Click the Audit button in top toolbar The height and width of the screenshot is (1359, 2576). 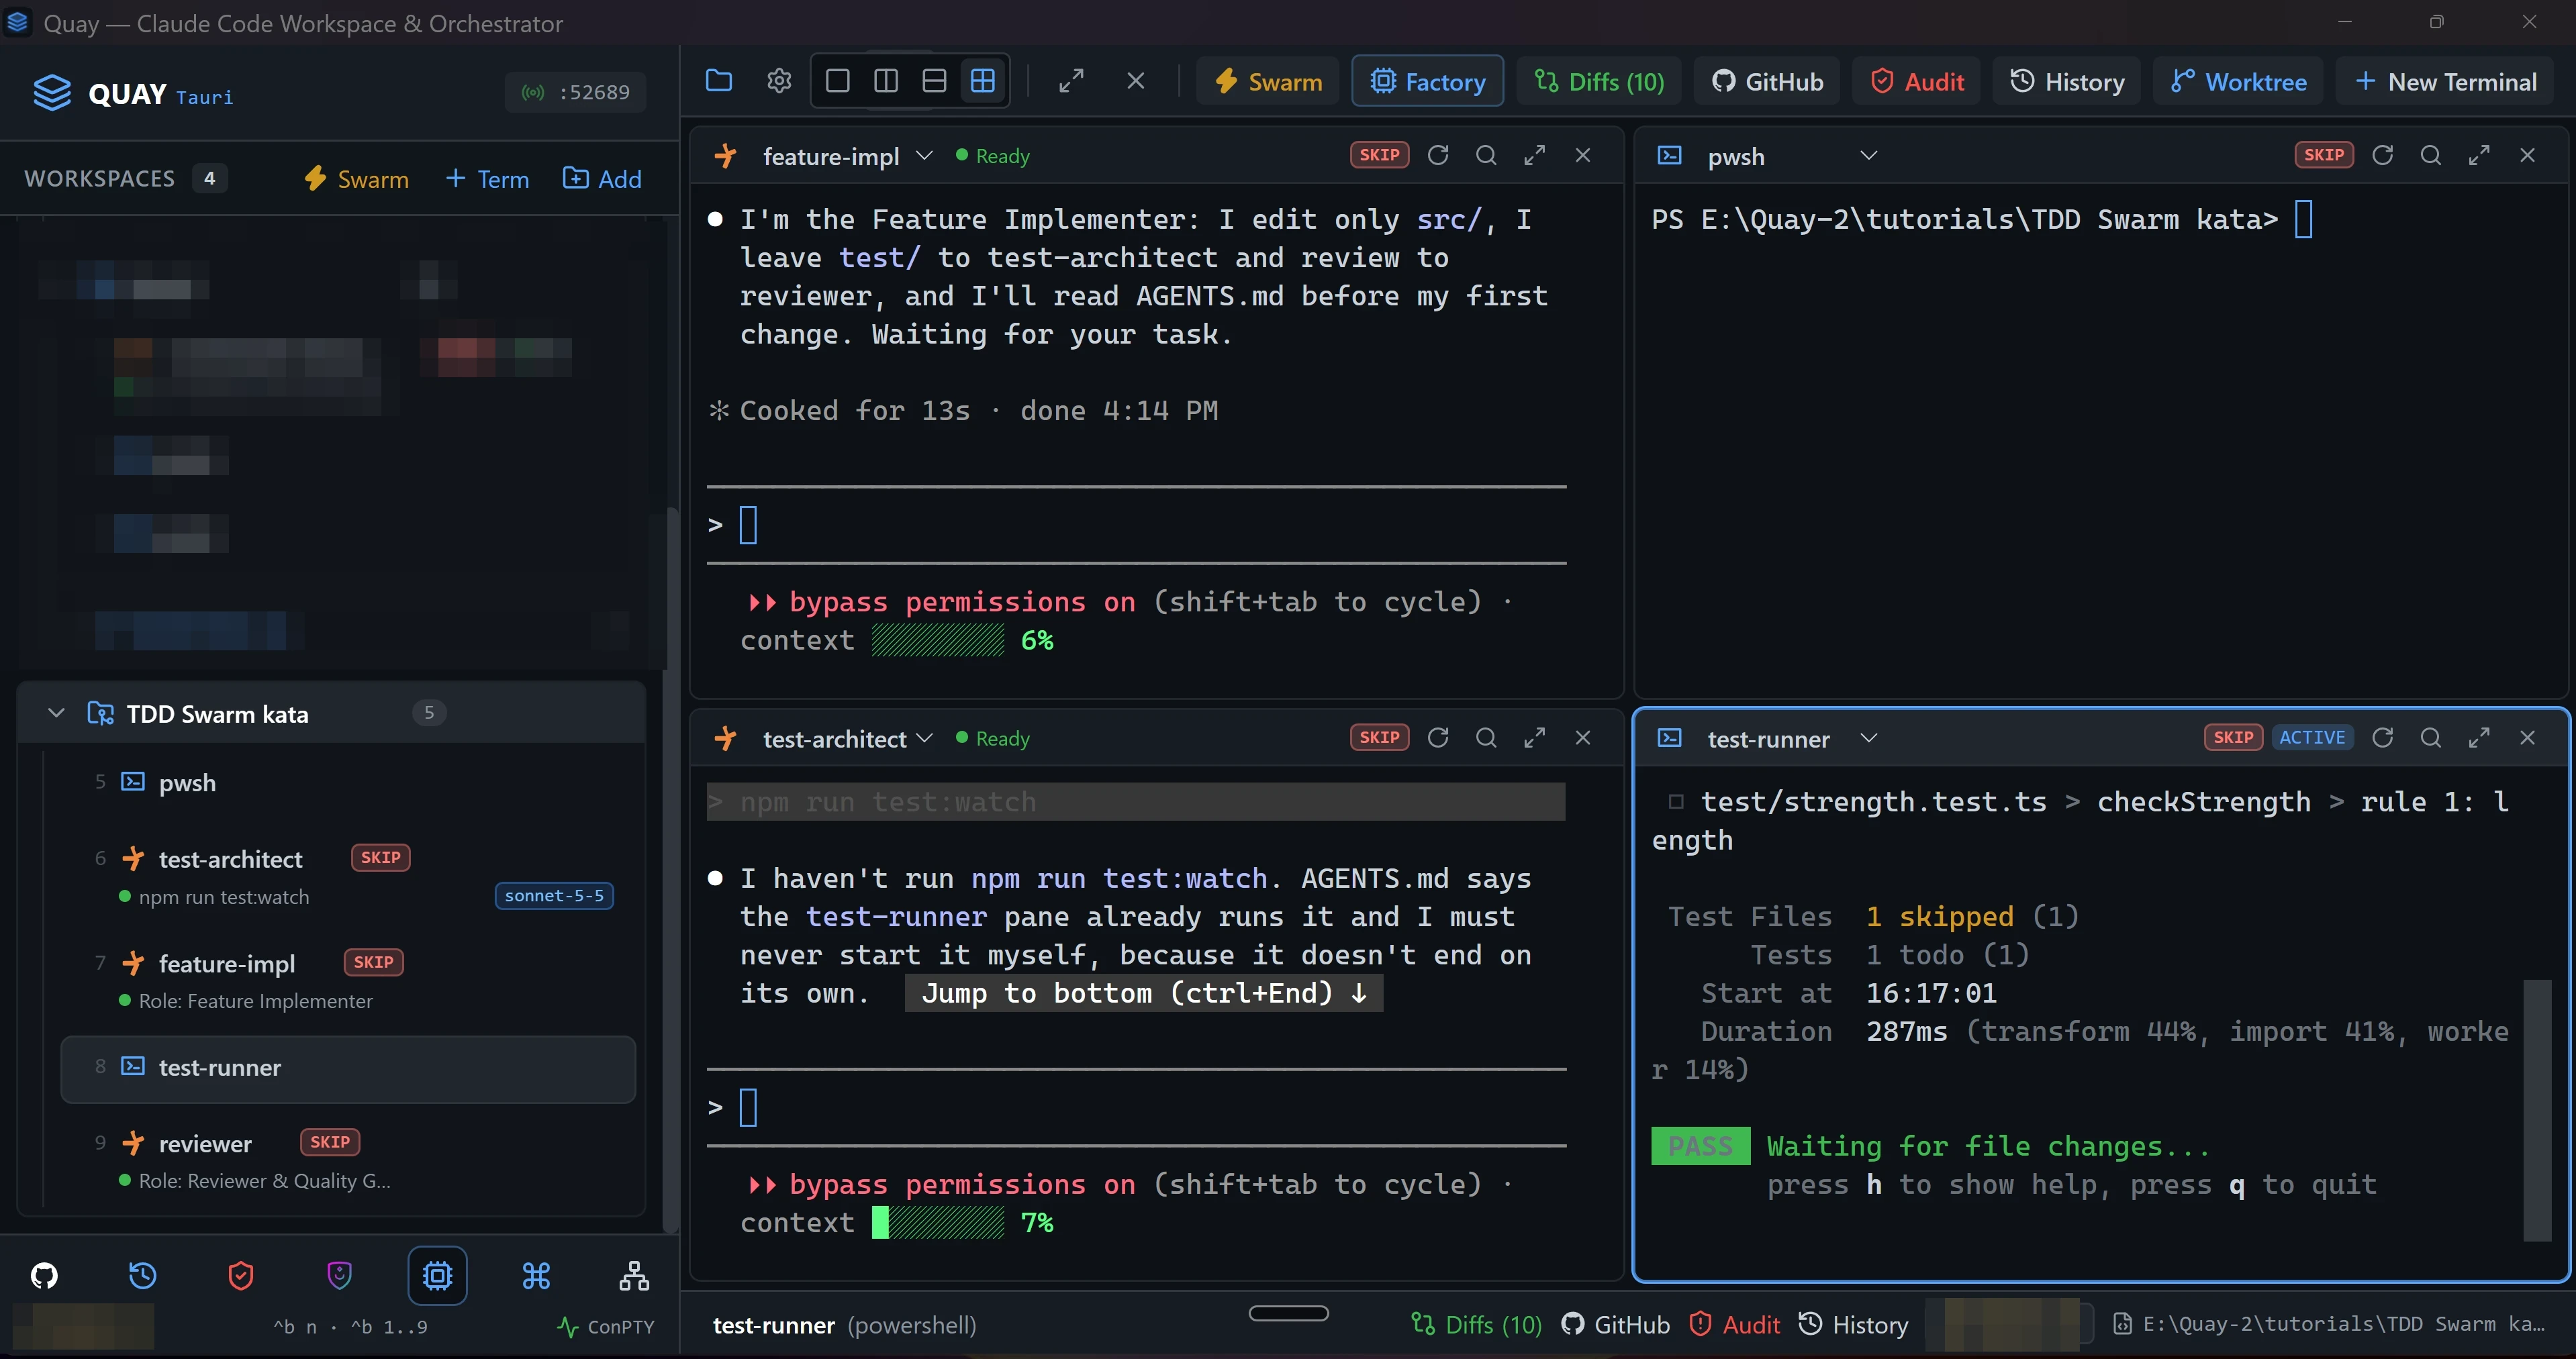point(1916,81)
